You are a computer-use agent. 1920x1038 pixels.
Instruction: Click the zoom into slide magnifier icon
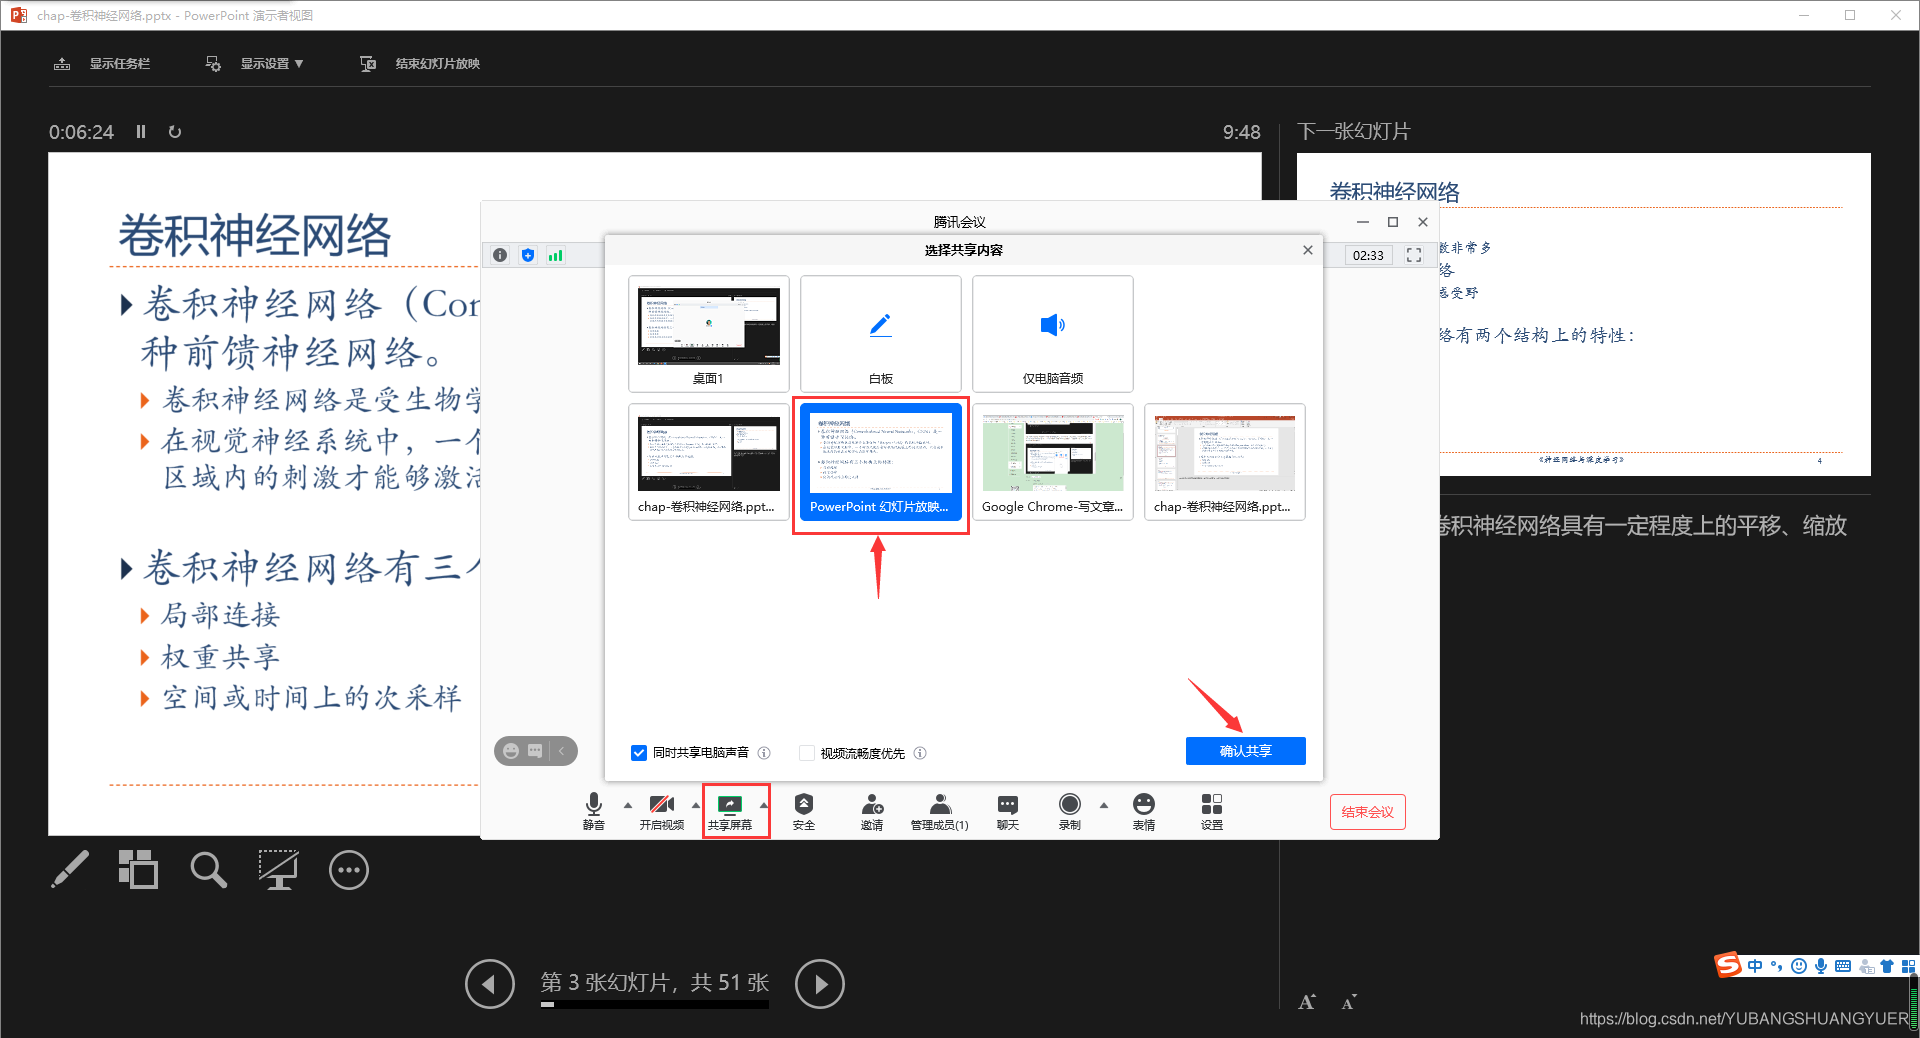click(208, 870)
